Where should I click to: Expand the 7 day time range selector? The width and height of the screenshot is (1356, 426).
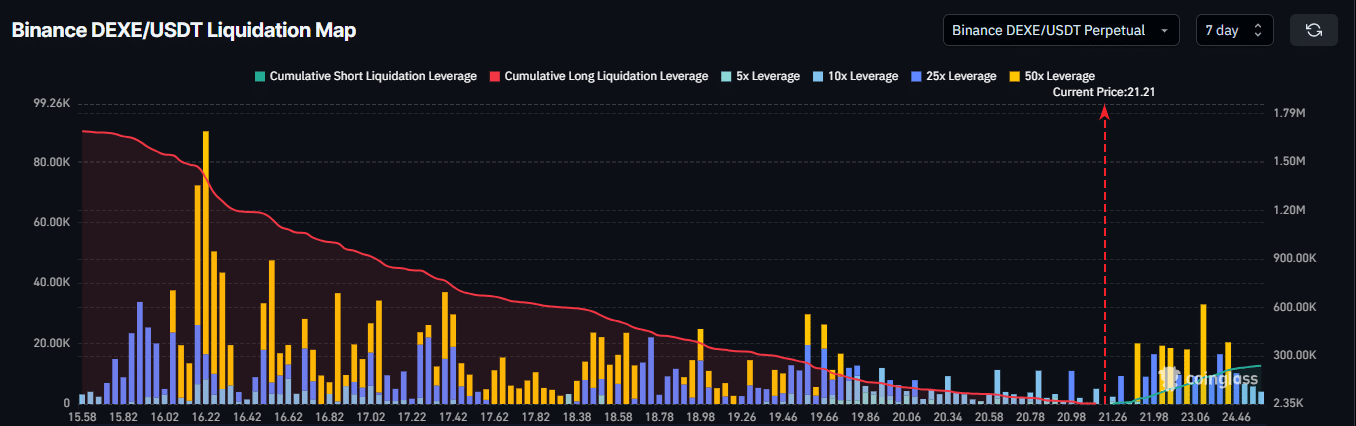point(1235,30)
